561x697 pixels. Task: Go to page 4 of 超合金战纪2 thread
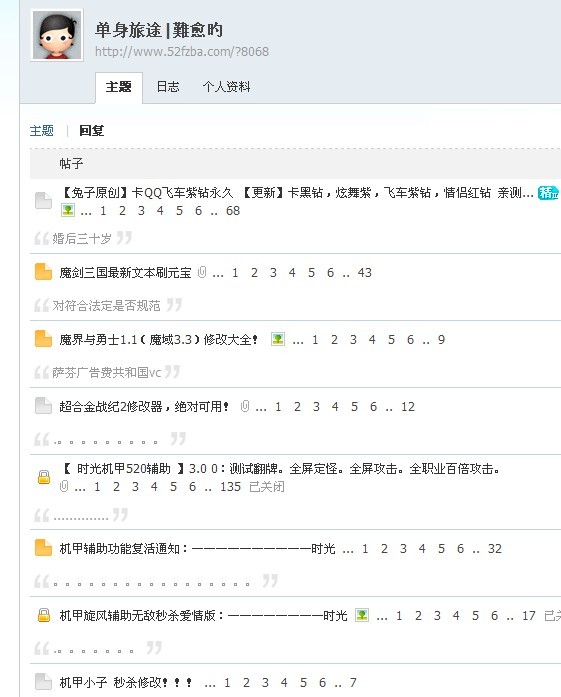point(335,407)
